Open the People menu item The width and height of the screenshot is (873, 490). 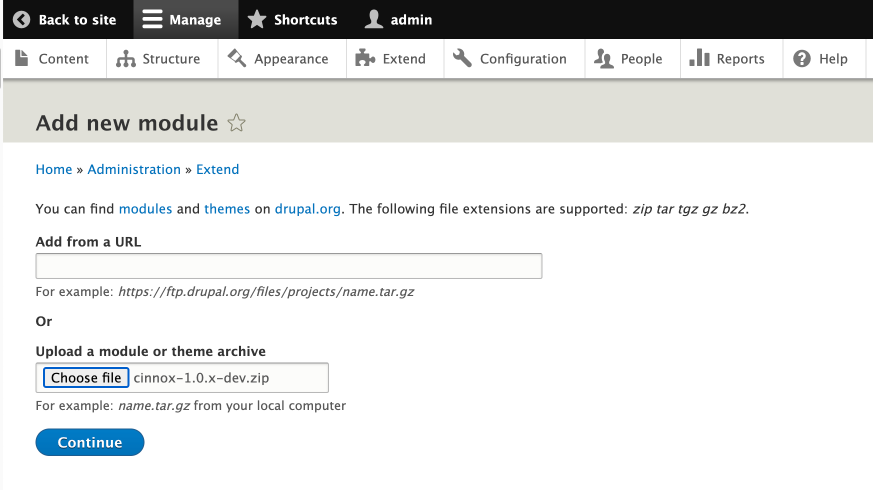click(x=630, y=59)
